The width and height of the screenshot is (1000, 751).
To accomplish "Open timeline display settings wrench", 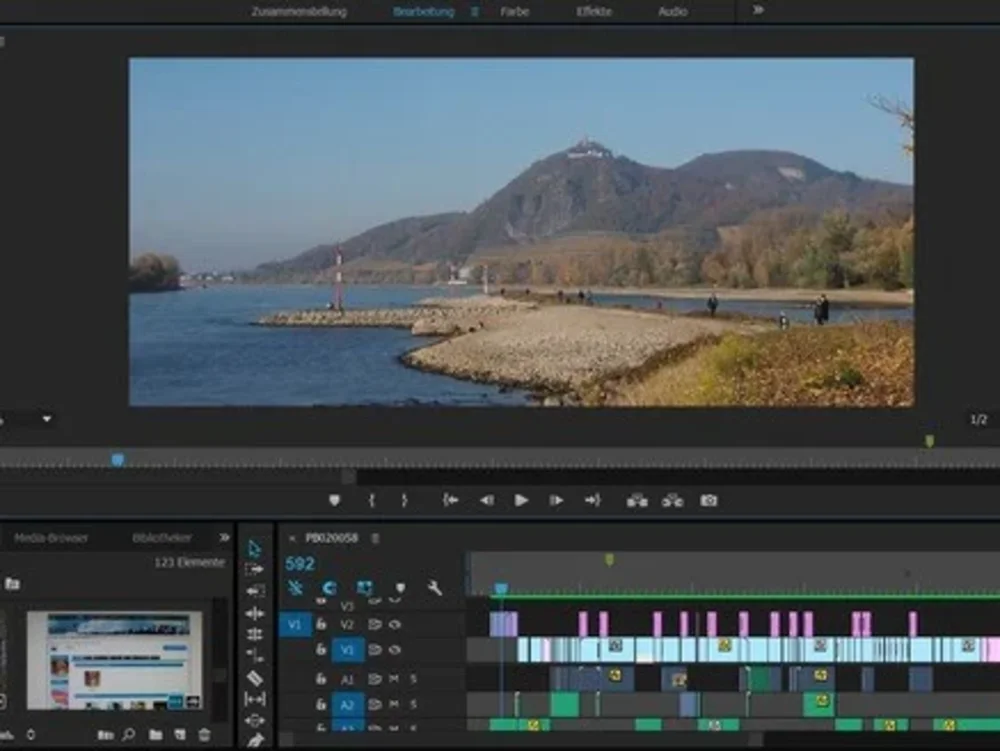I will 434,587.
